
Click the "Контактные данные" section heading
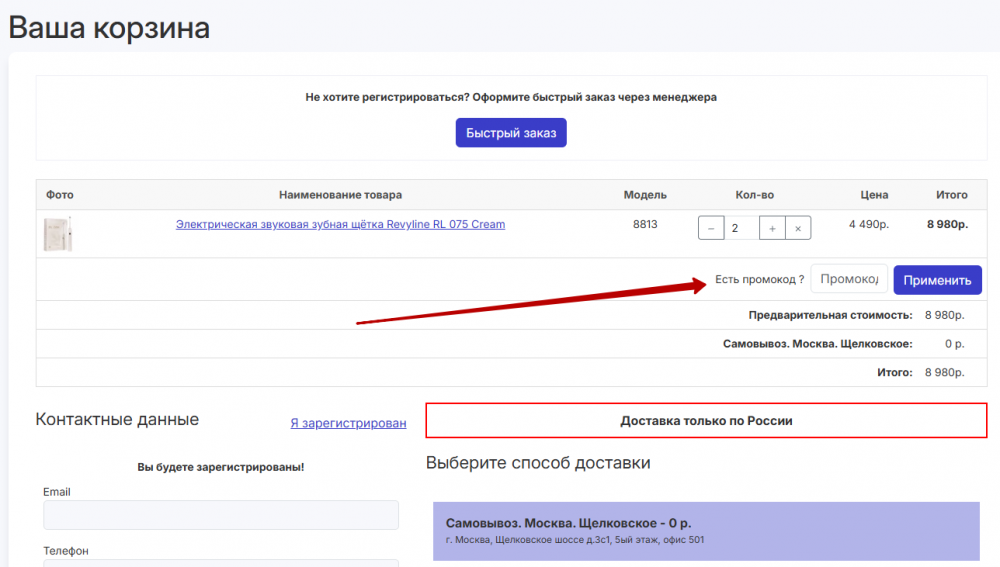point(117,419)
